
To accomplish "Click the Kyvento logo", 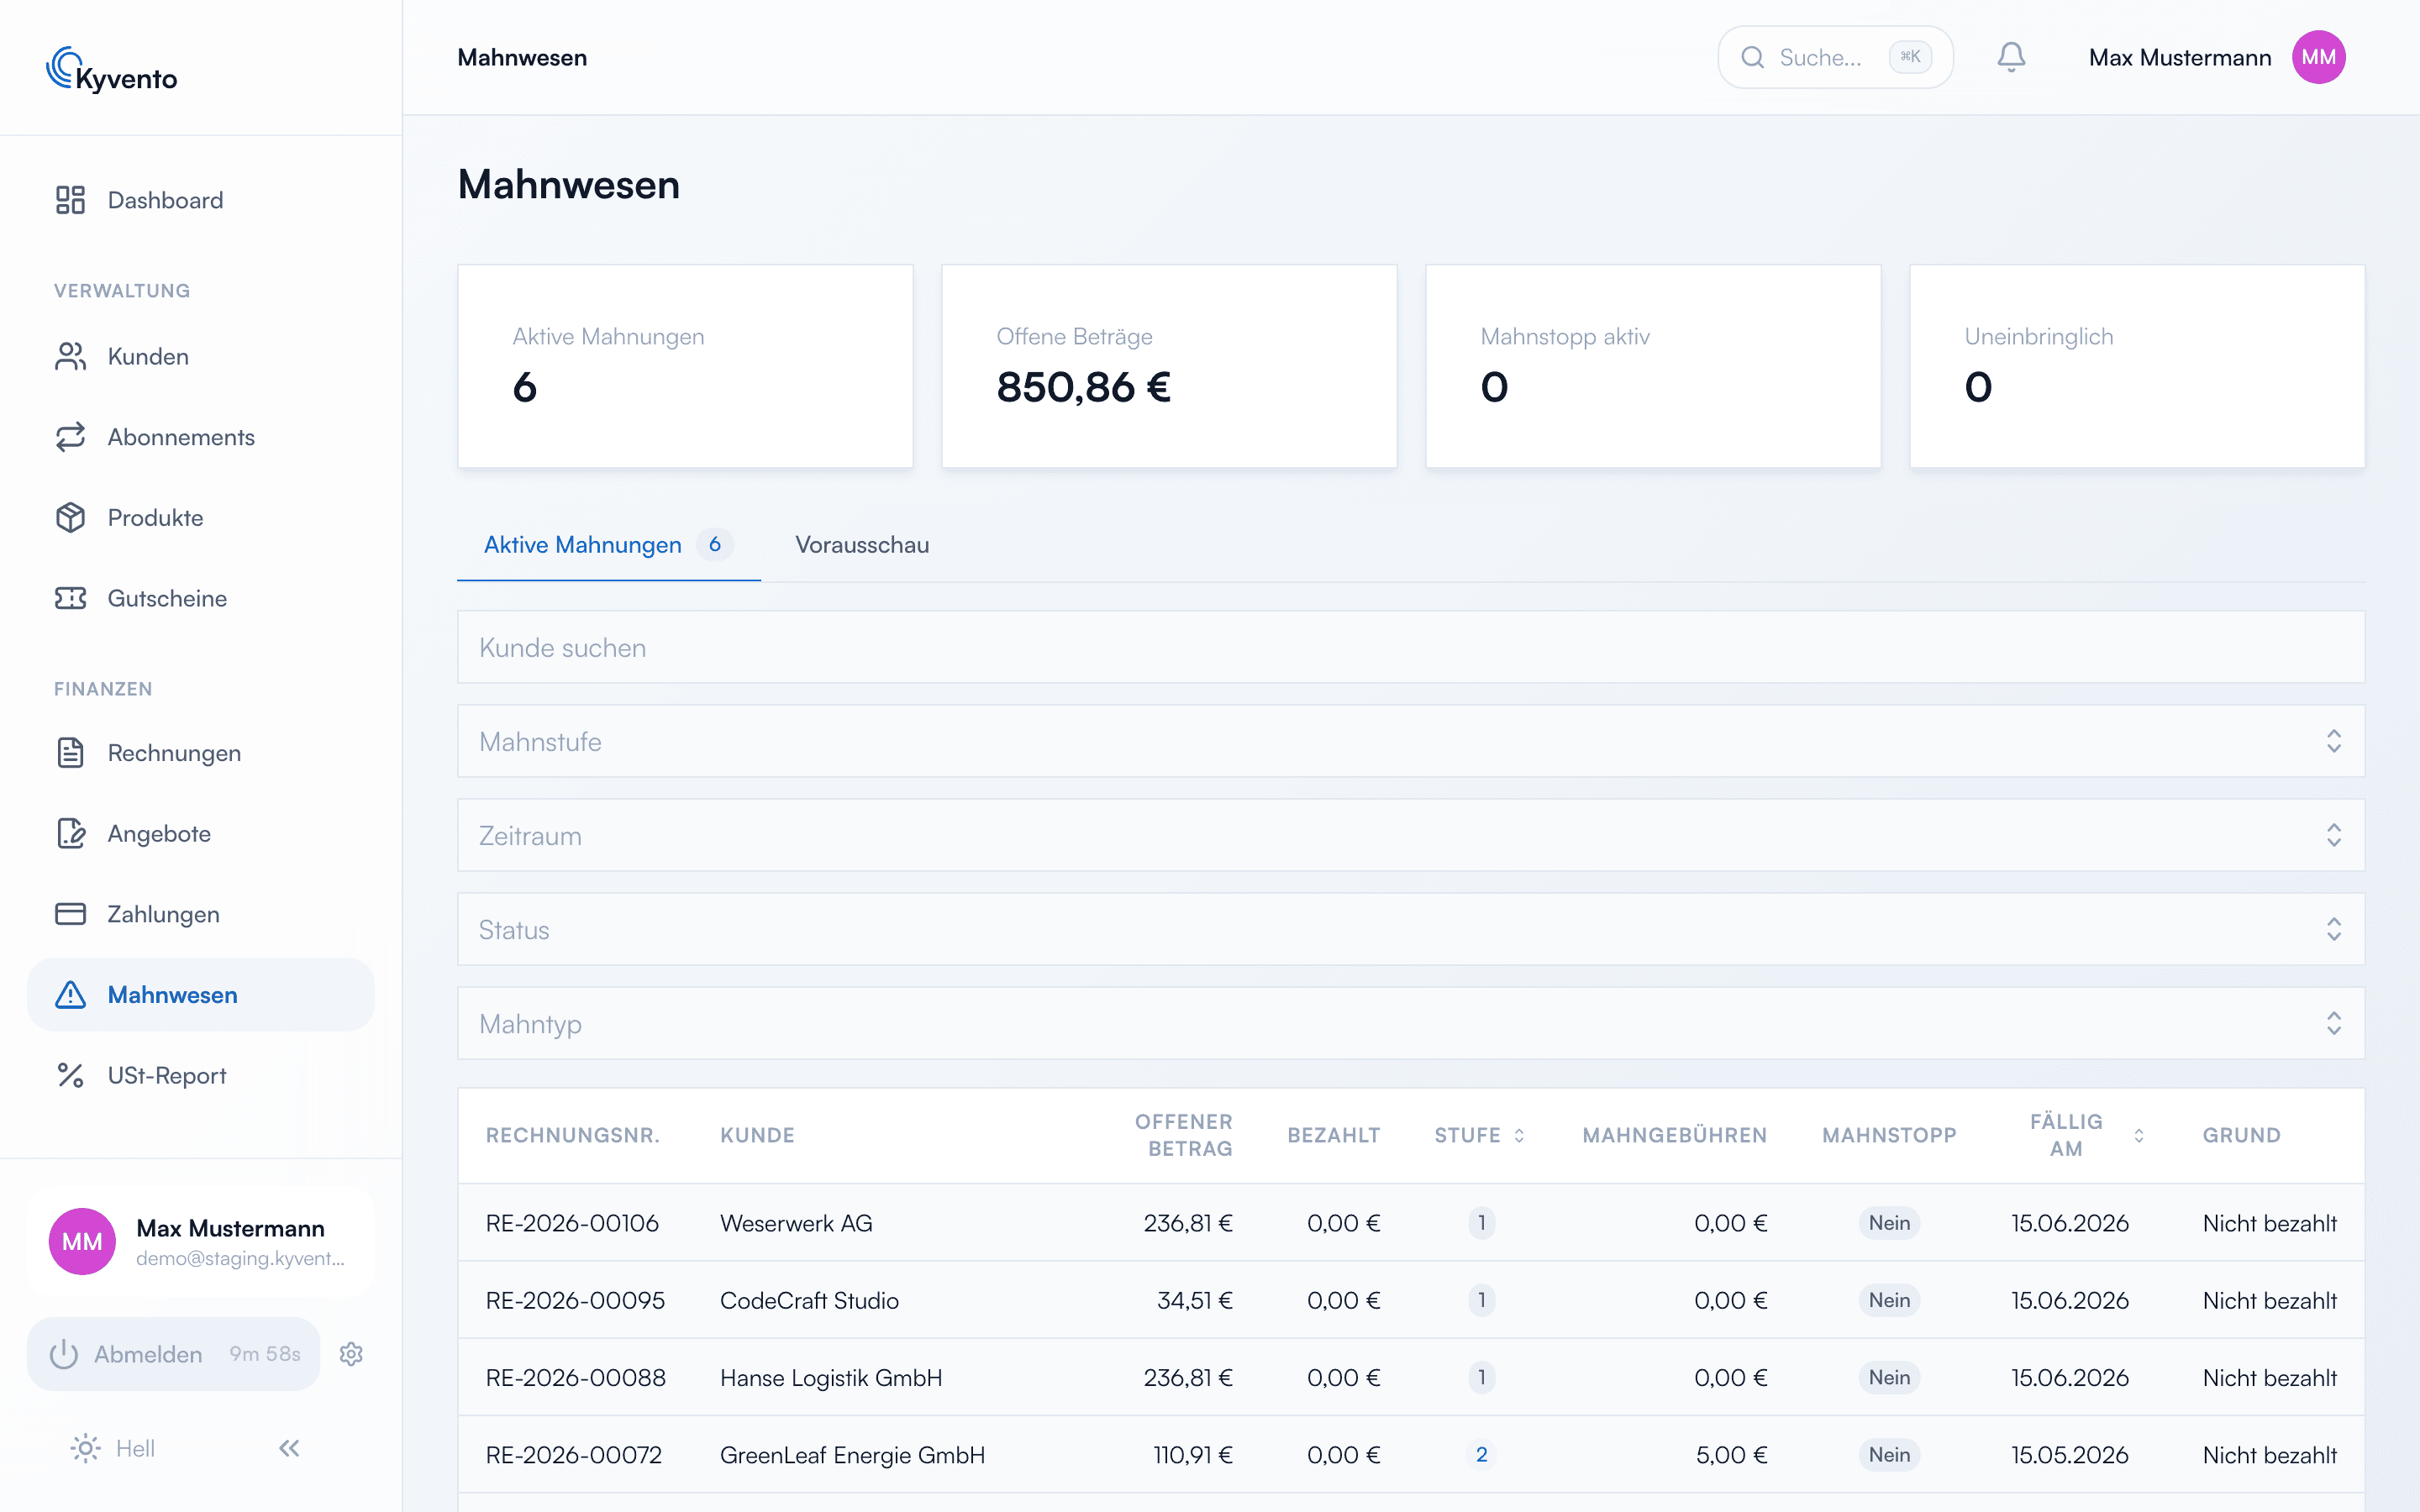I will (112, 70).
